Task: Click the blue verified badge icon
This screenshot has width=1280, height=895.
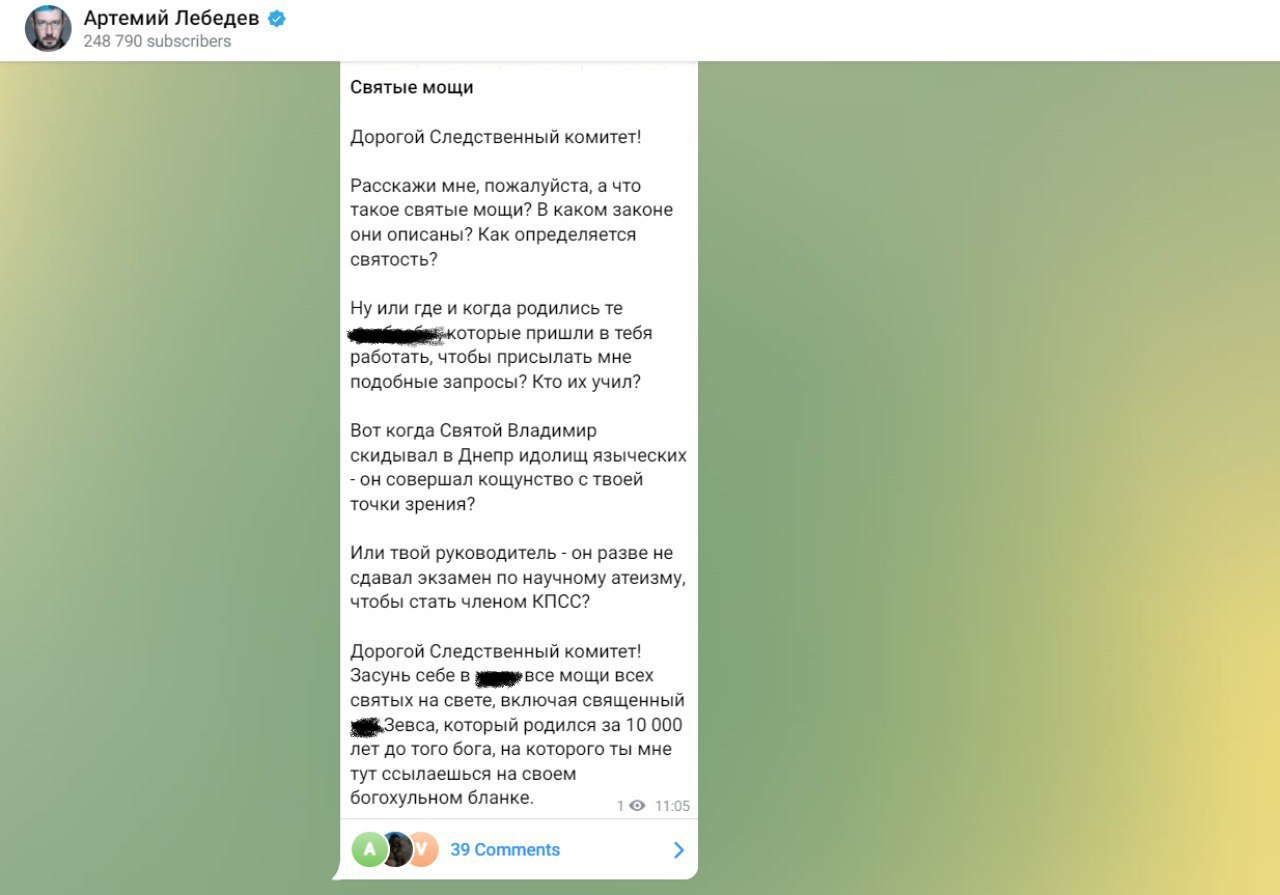Action: 277,18
